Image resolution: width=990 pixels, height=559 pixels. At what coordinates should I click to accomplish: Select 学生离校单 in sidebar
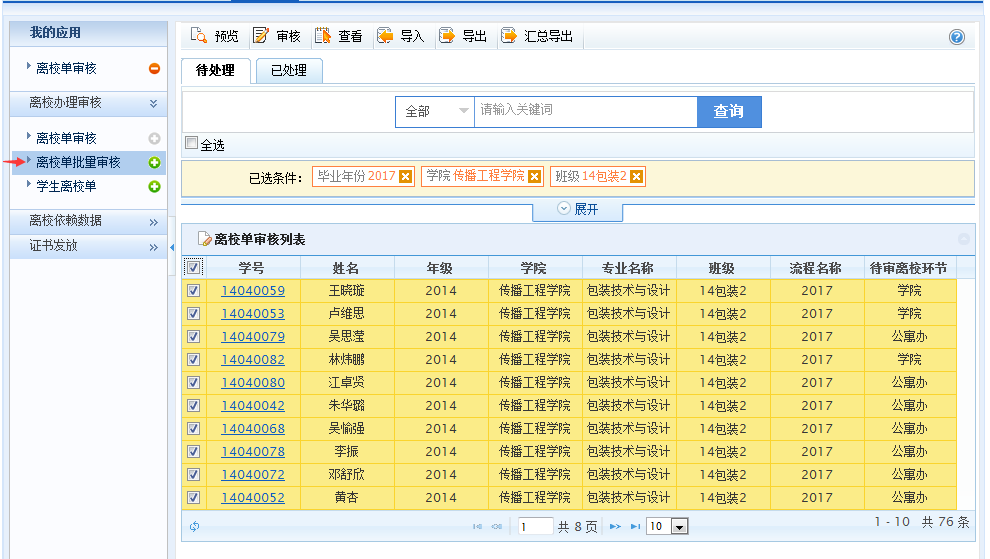[x=66, y=186]
